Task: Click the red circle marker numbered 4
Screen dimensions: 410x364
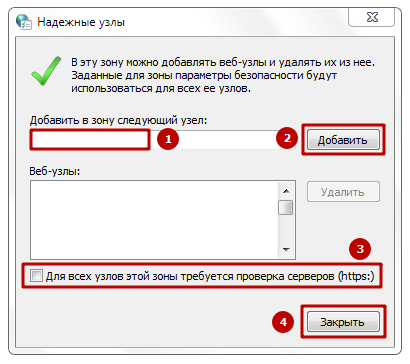Action: tap(283, 322)
